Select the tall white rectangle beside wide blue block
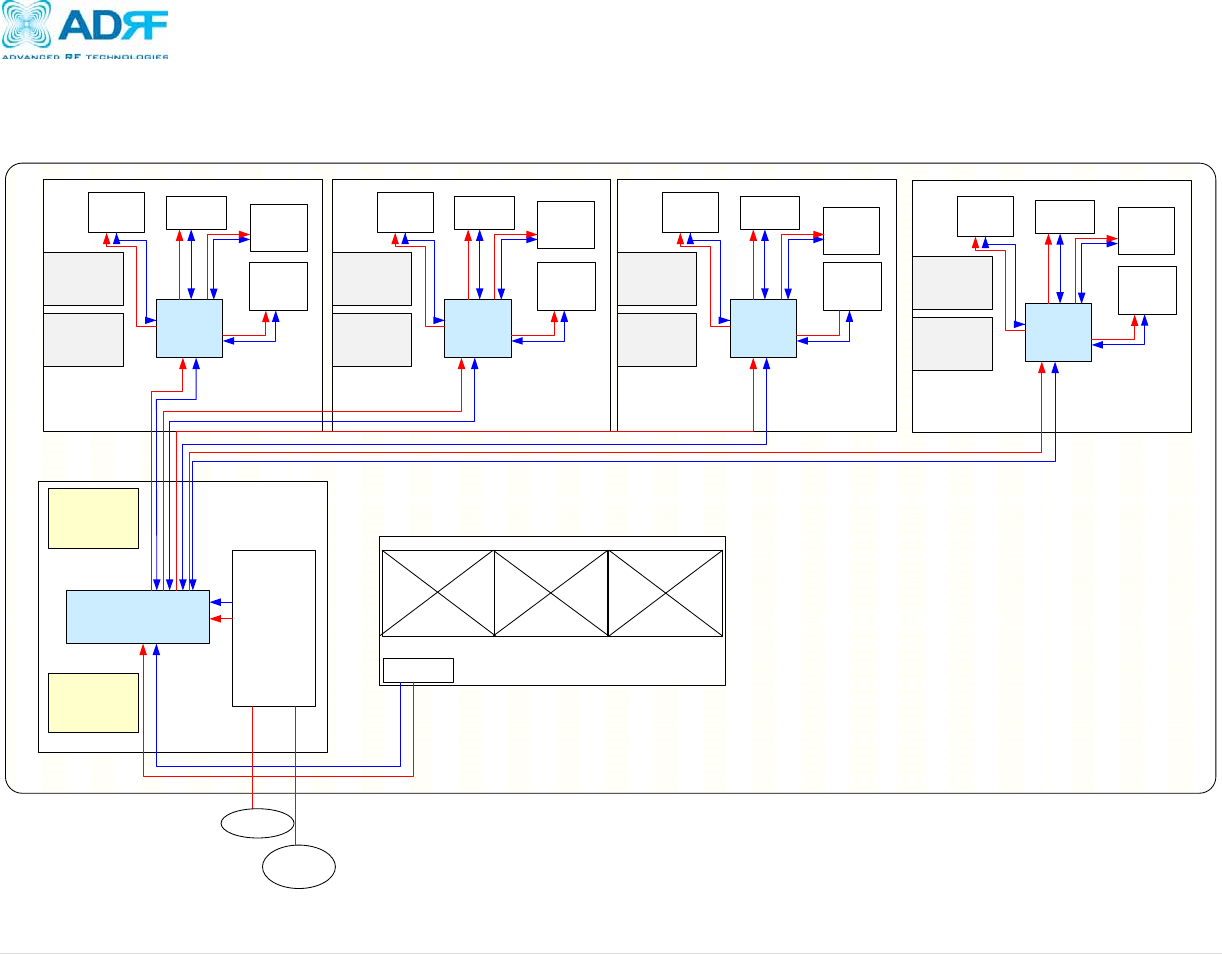The image size is (1222, 954). (x=274, y=628)
